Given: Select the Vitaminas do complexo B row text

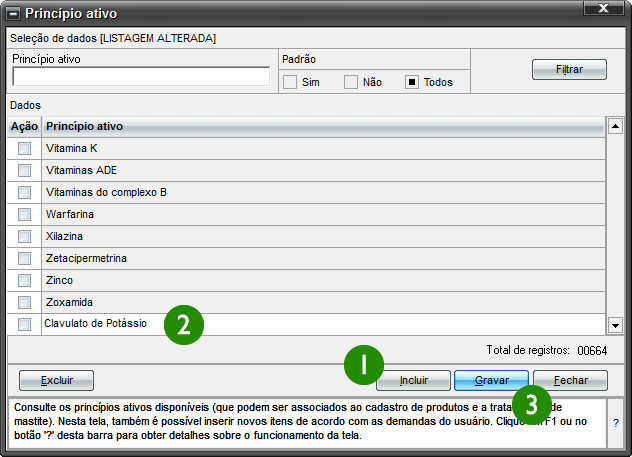Looking at the screenshot, I should click(106, 192).
